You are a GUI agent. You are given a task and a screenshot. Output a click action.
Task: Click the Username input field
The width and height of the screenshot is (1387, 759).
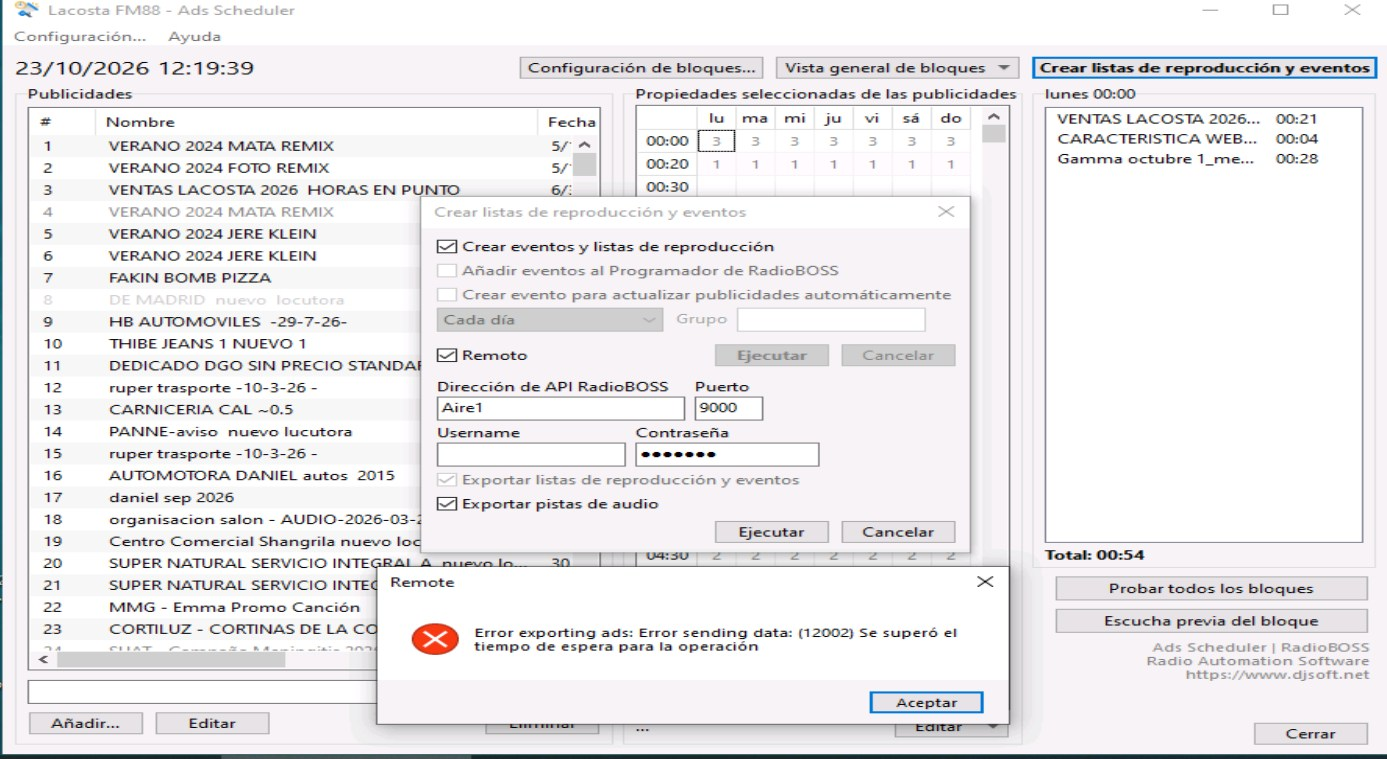point(531,454)
